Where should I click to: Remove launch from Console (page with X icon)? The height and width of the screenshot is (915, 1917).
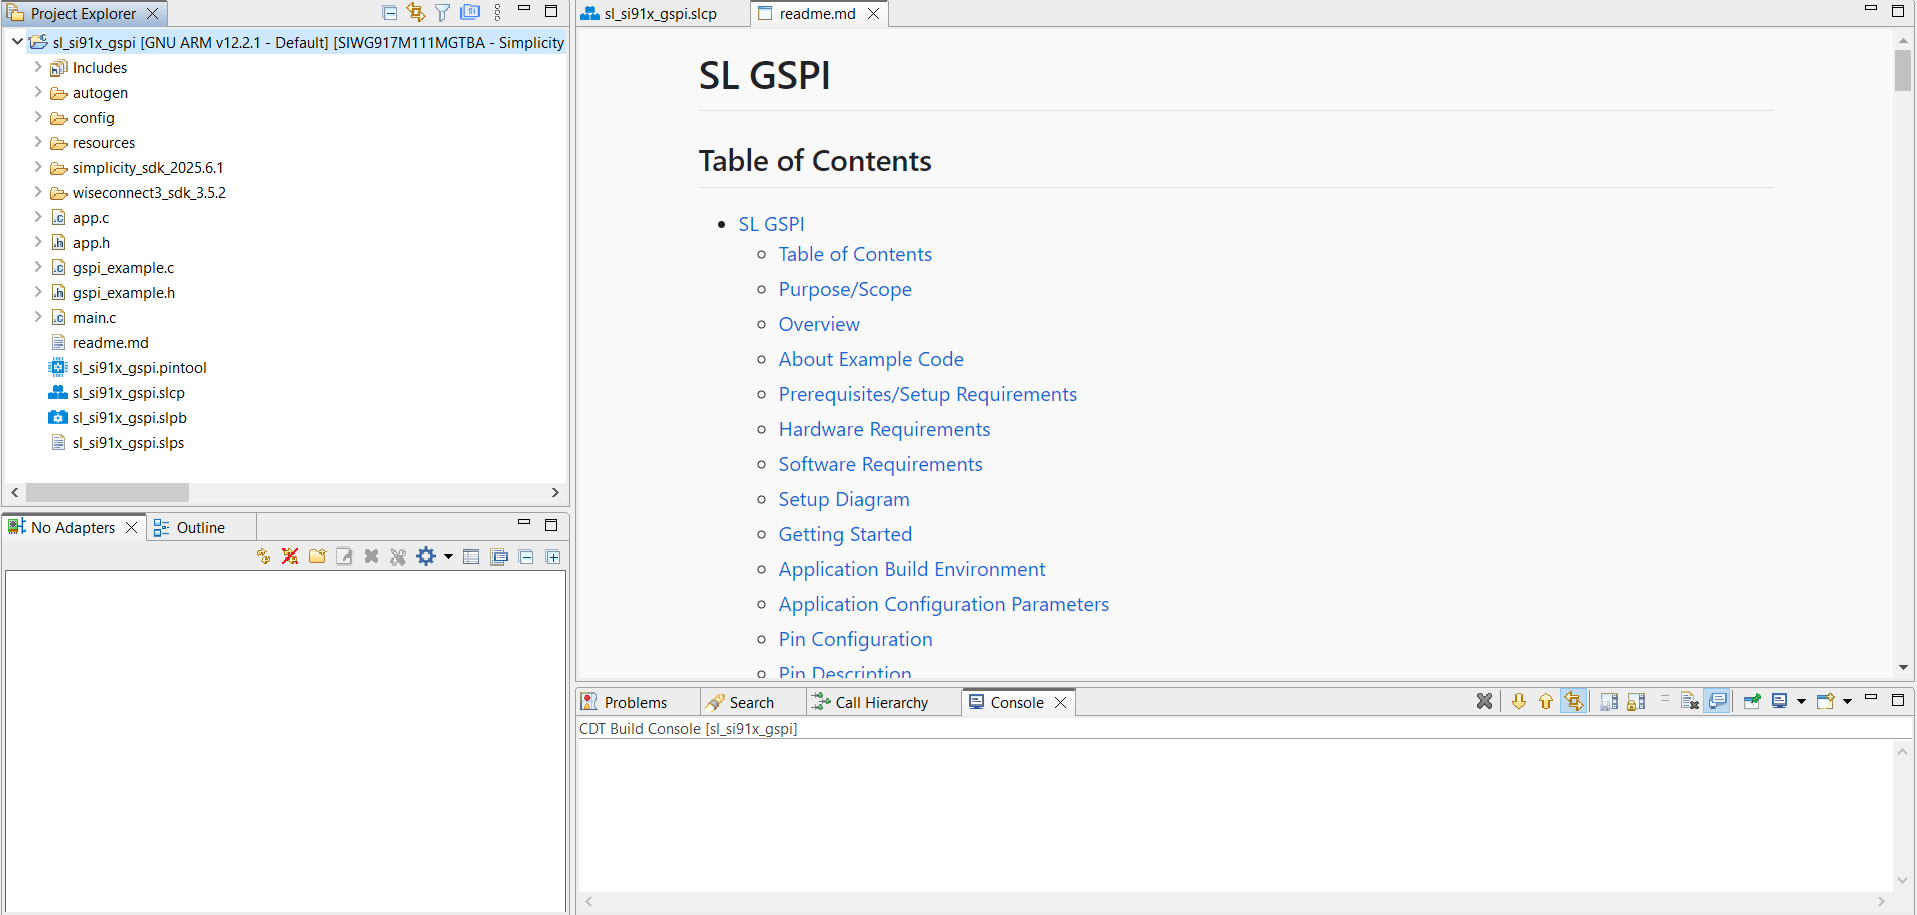(x=1691, y=701)
